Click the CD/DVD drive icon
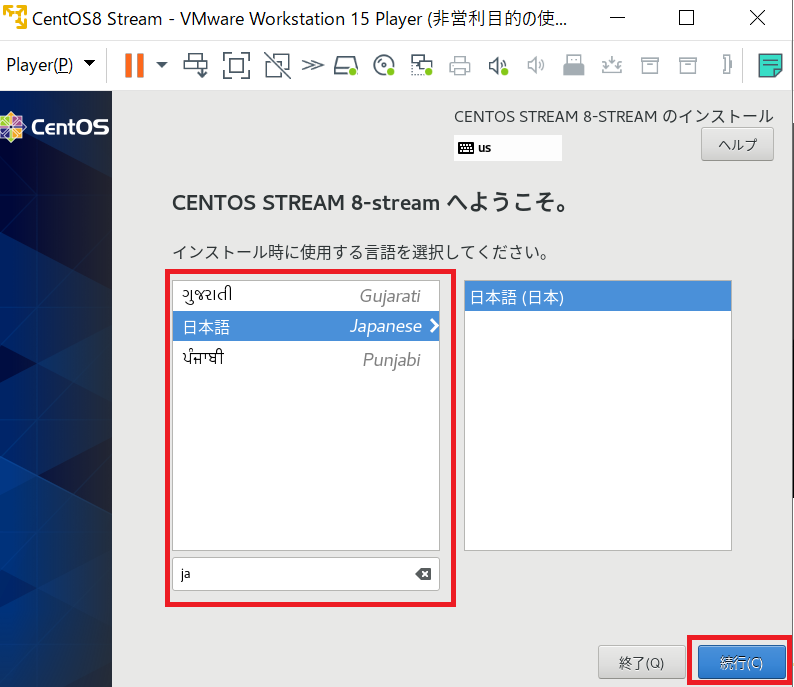The image size is (794, 687). (383, 66)
